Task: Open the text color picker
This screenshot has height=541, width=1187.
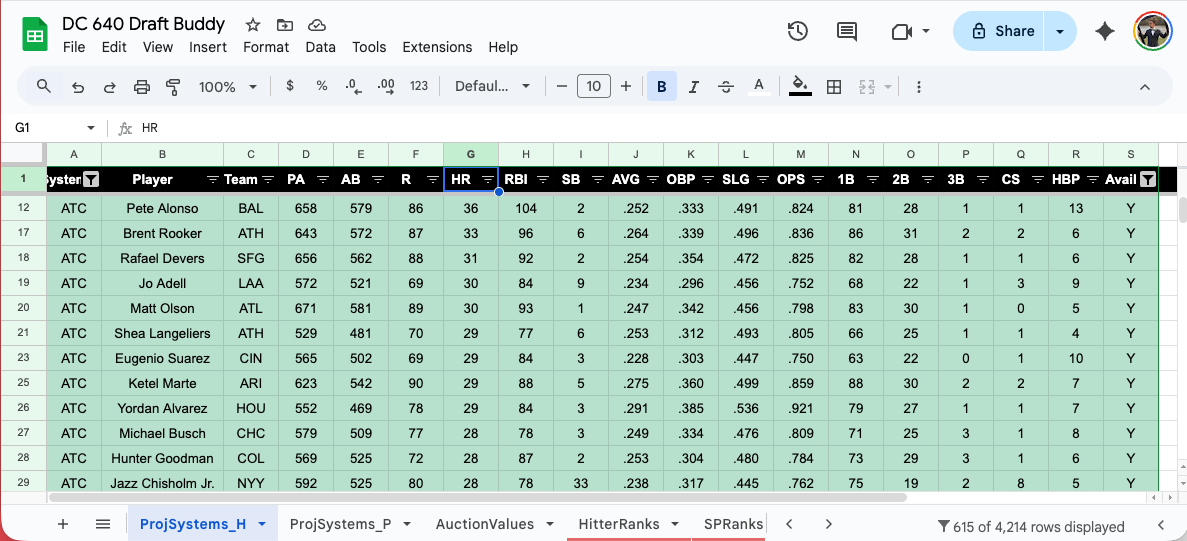Action: [759, 86]
